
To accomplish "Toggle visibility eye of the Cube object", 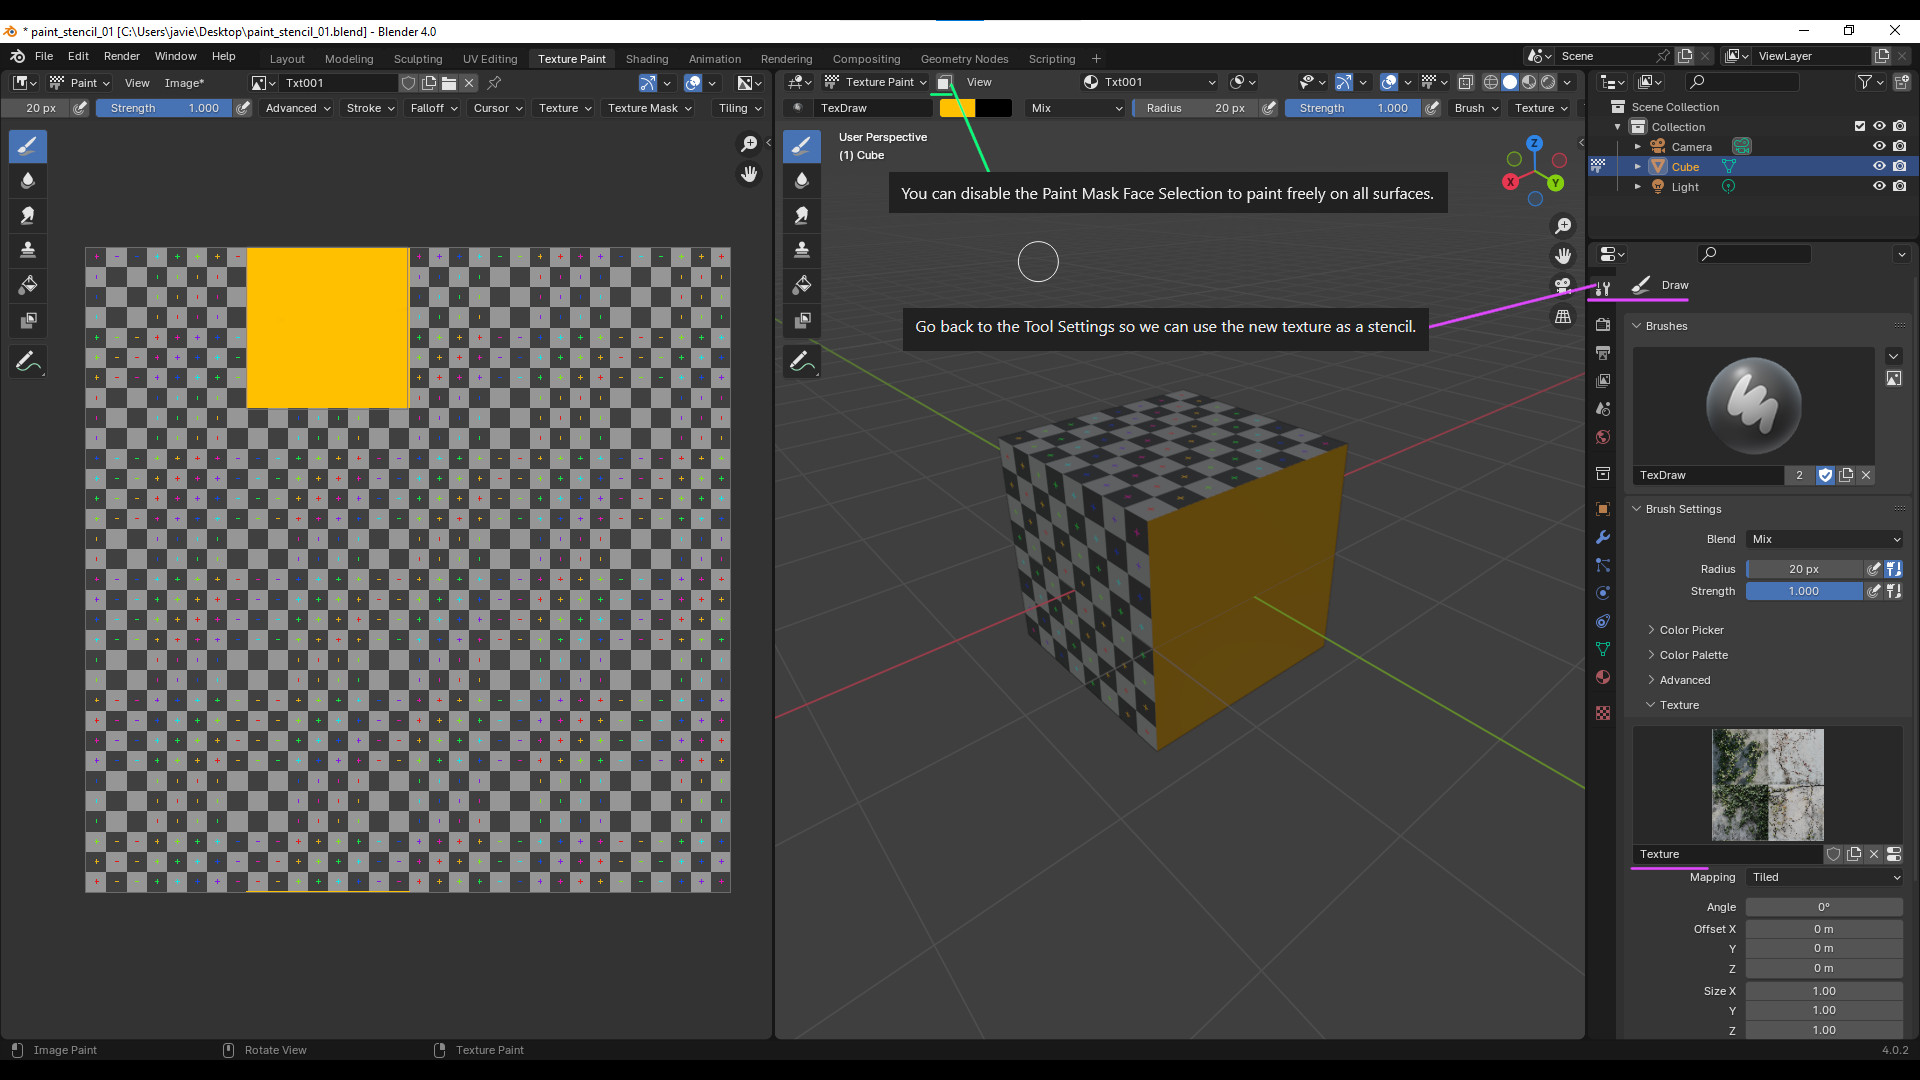I will [x=1879, y=166].
